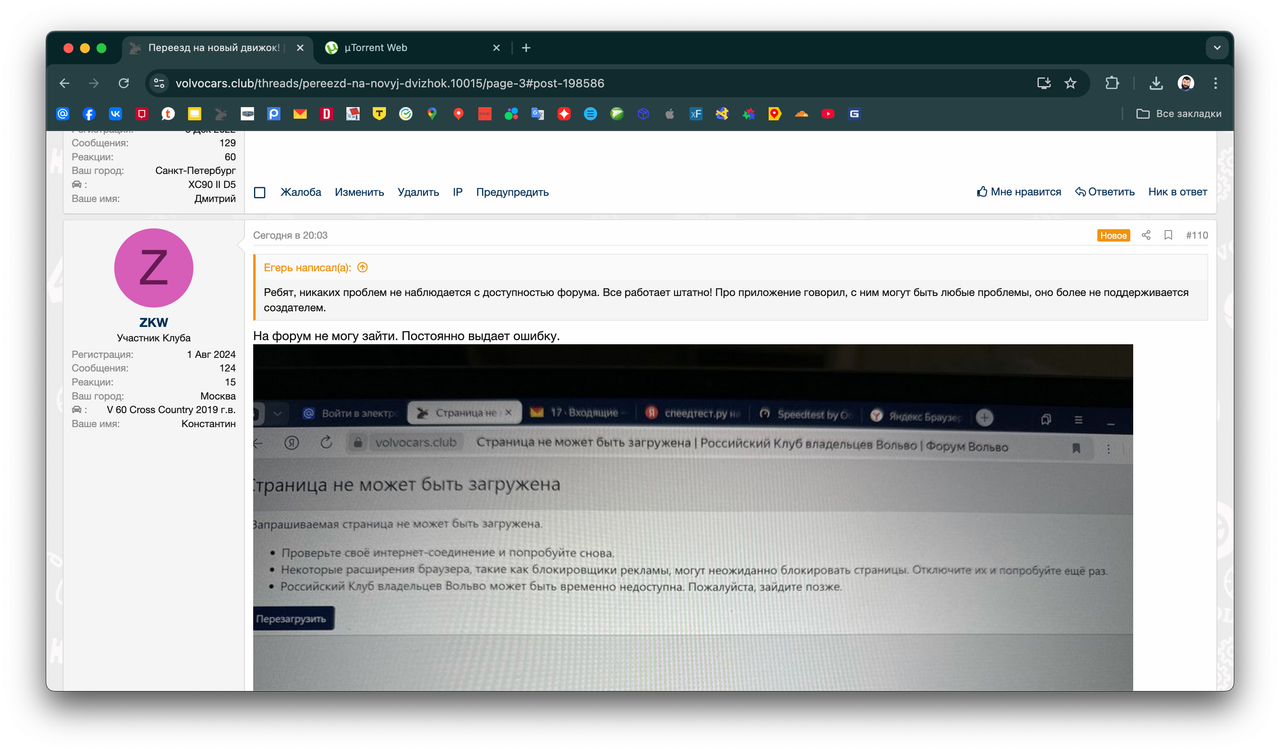Image resolution: width=1280 pixels, height=752 pixels.
Task: Open Chrome downloads
Action: tap(1156, 83)
